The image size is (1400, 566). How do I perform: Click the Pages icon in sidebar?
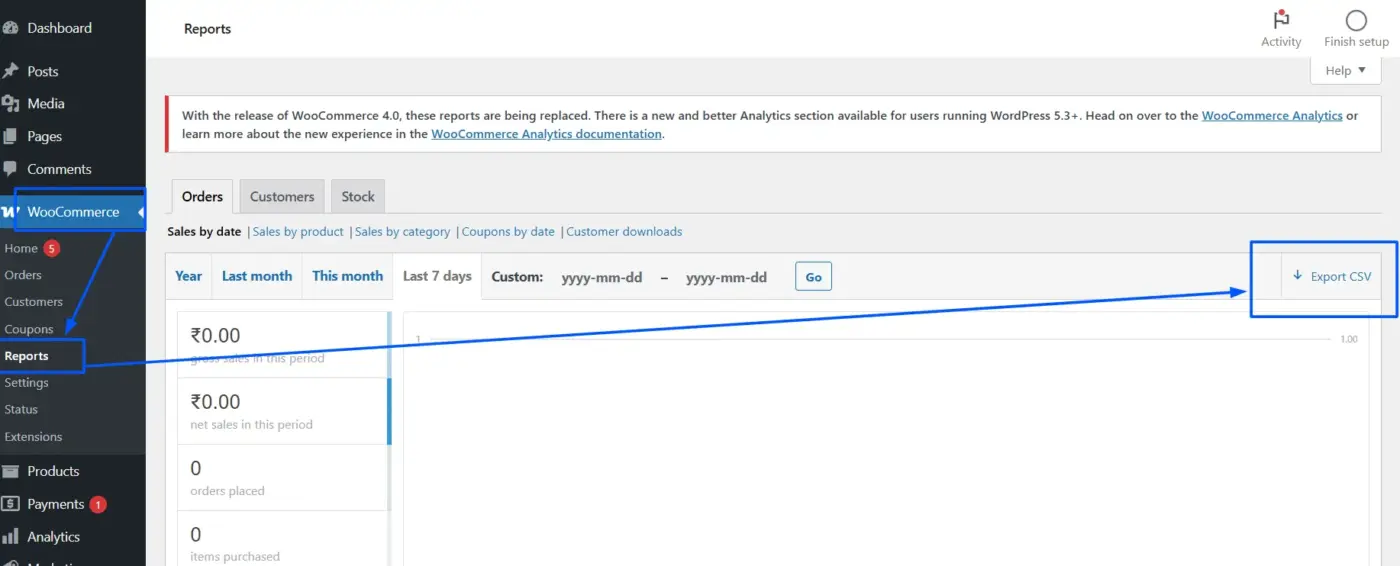tap(10, 136)
